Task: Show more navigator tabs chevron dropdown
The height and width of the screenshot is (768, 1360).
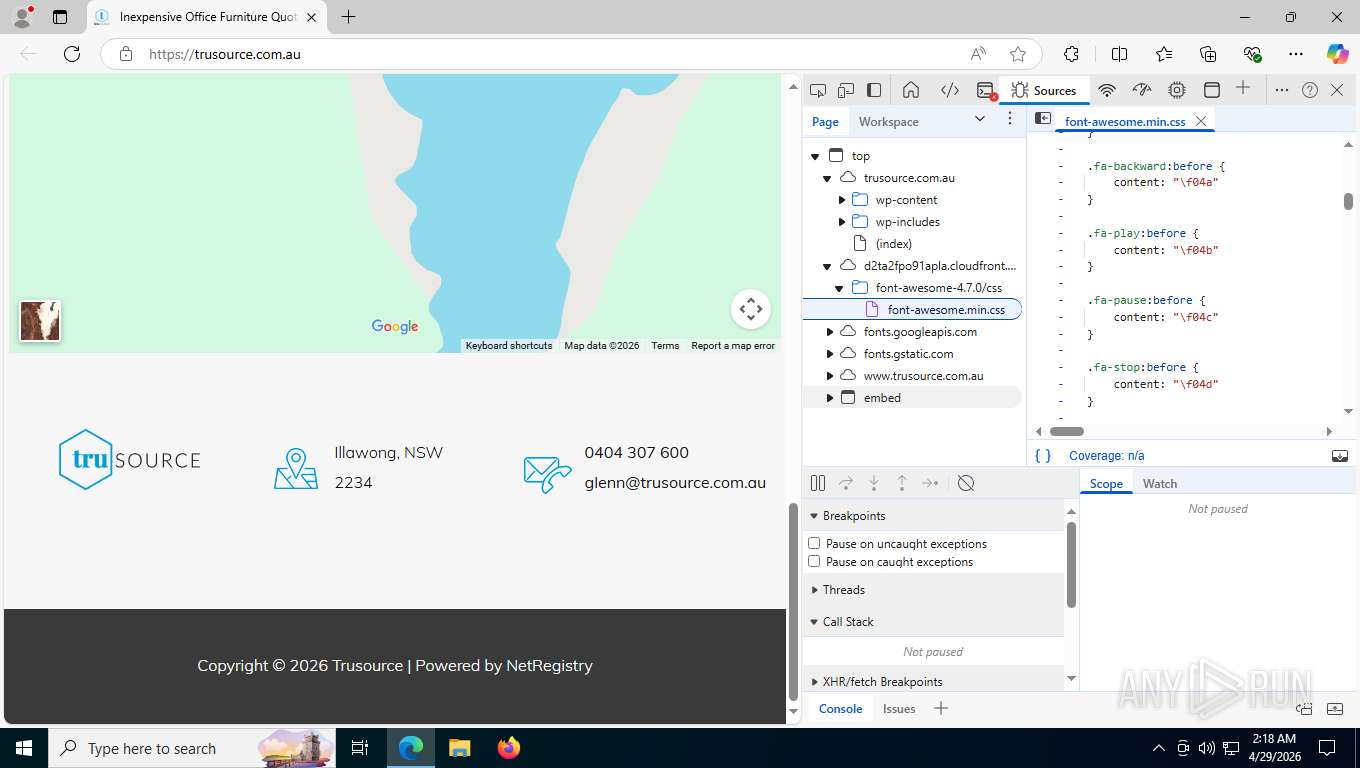Action: tap(980, 119)
